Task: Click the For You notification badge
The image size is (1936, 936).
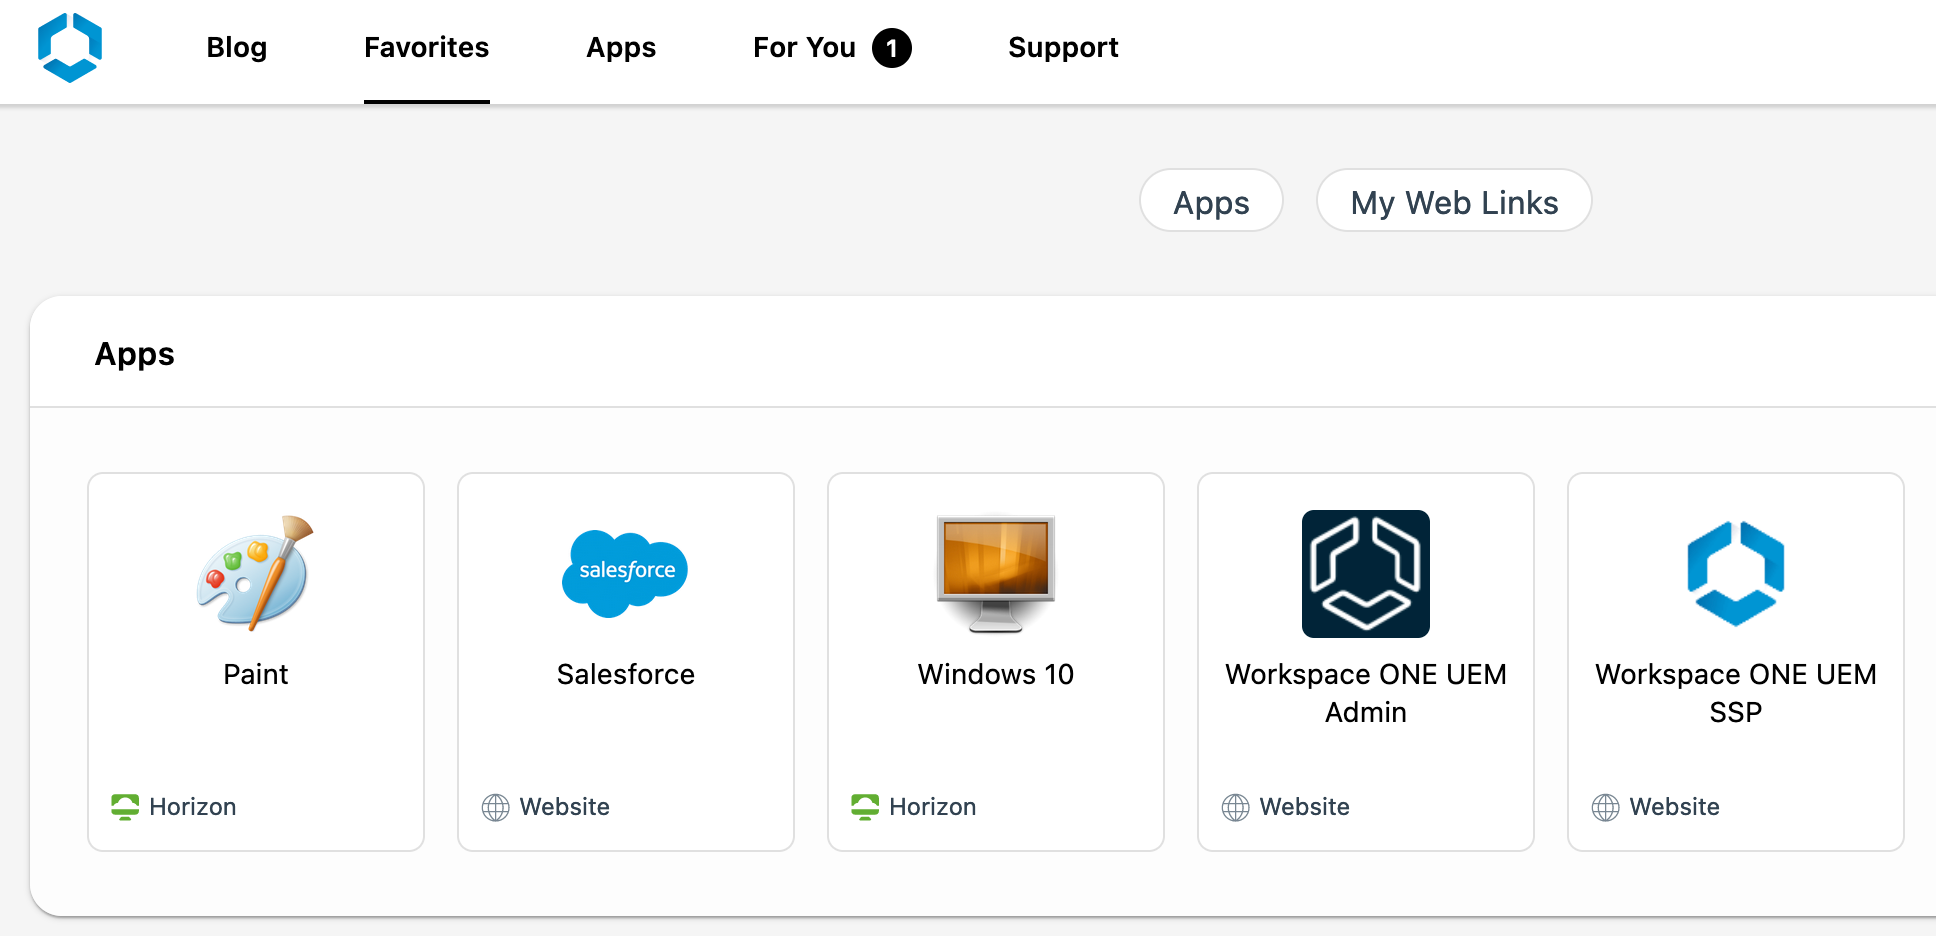Action: pos(891,48)
